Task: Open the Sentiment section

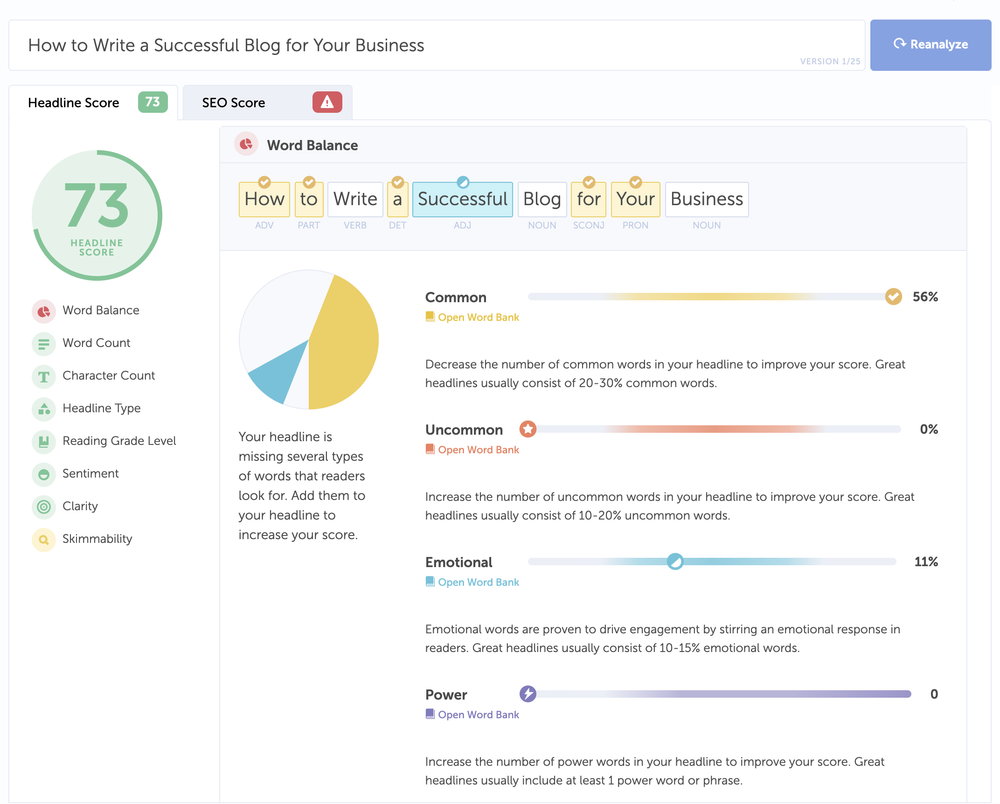Action: (91, 473)
